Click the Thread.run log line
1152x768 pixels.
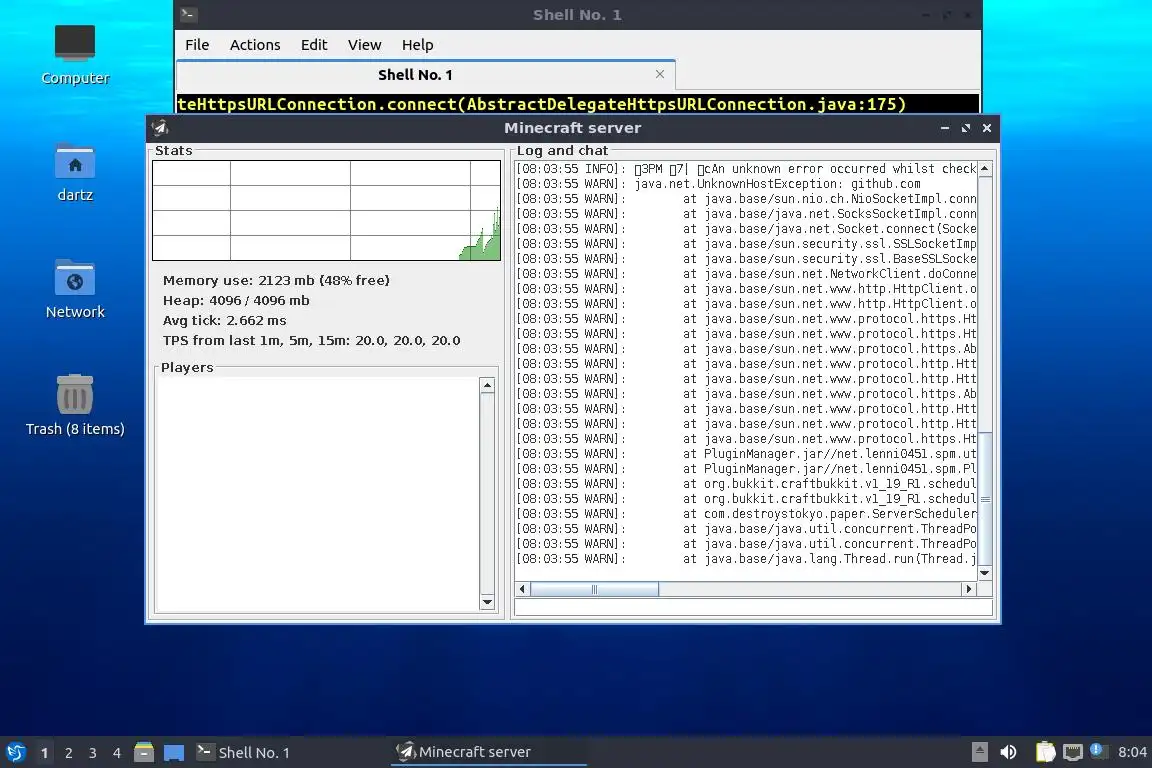pos(746,559)
